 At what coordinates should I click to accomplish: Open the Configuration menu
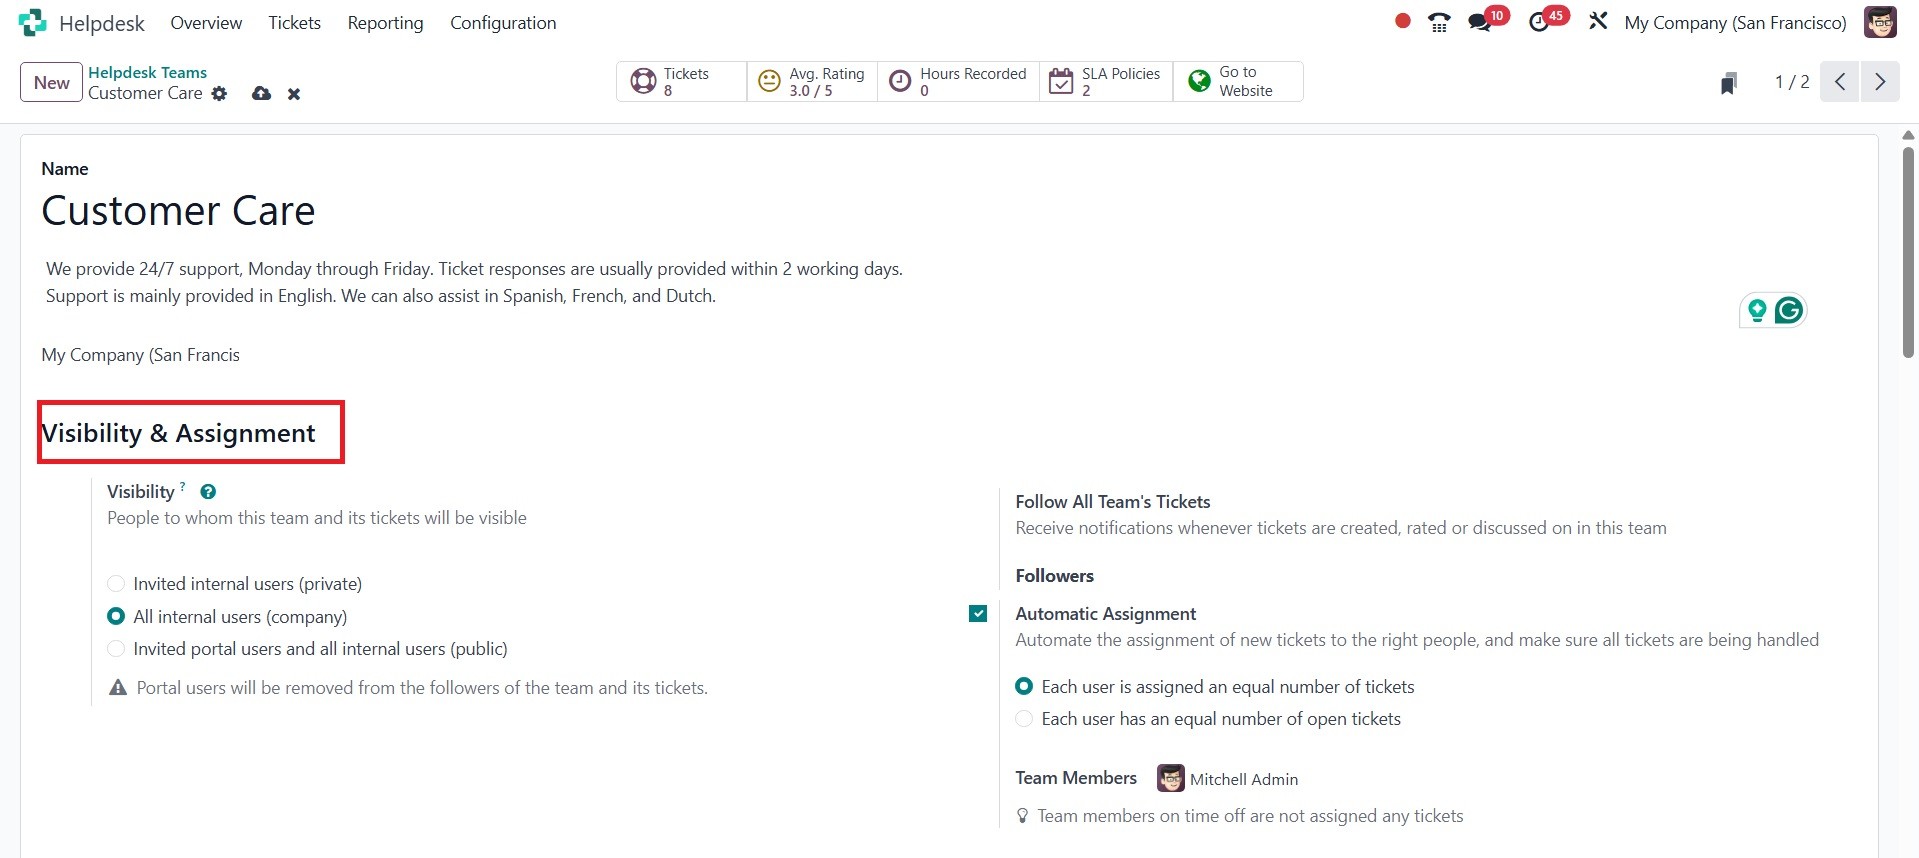pos(503,23)
